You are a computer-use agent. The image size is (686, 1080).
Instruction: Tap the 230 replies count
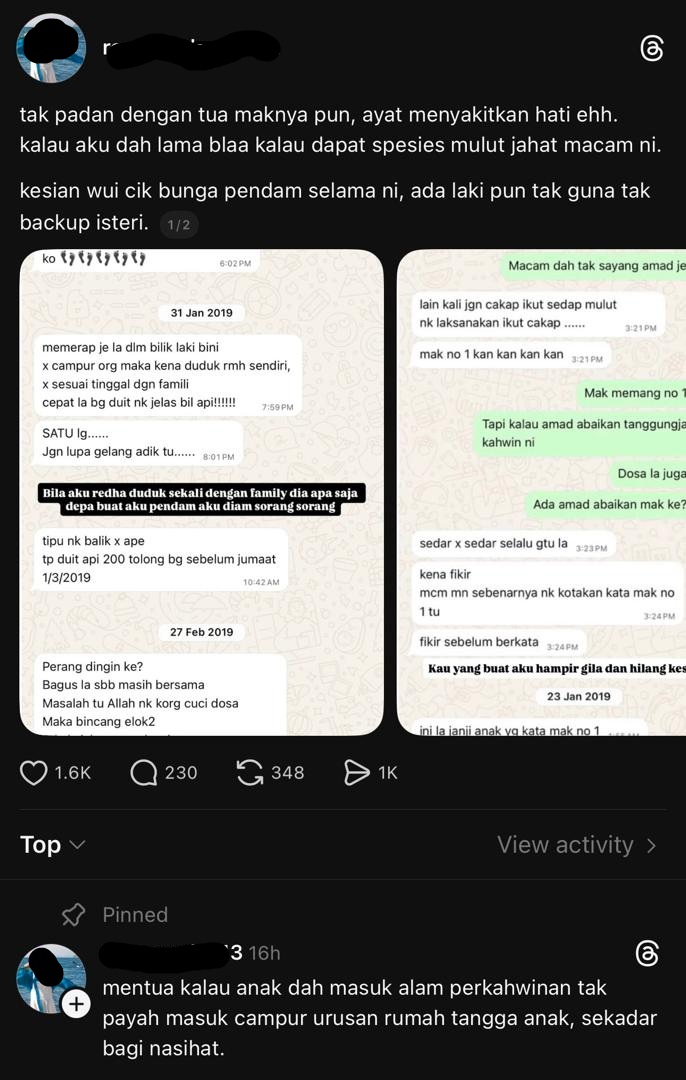coord(181,773)
